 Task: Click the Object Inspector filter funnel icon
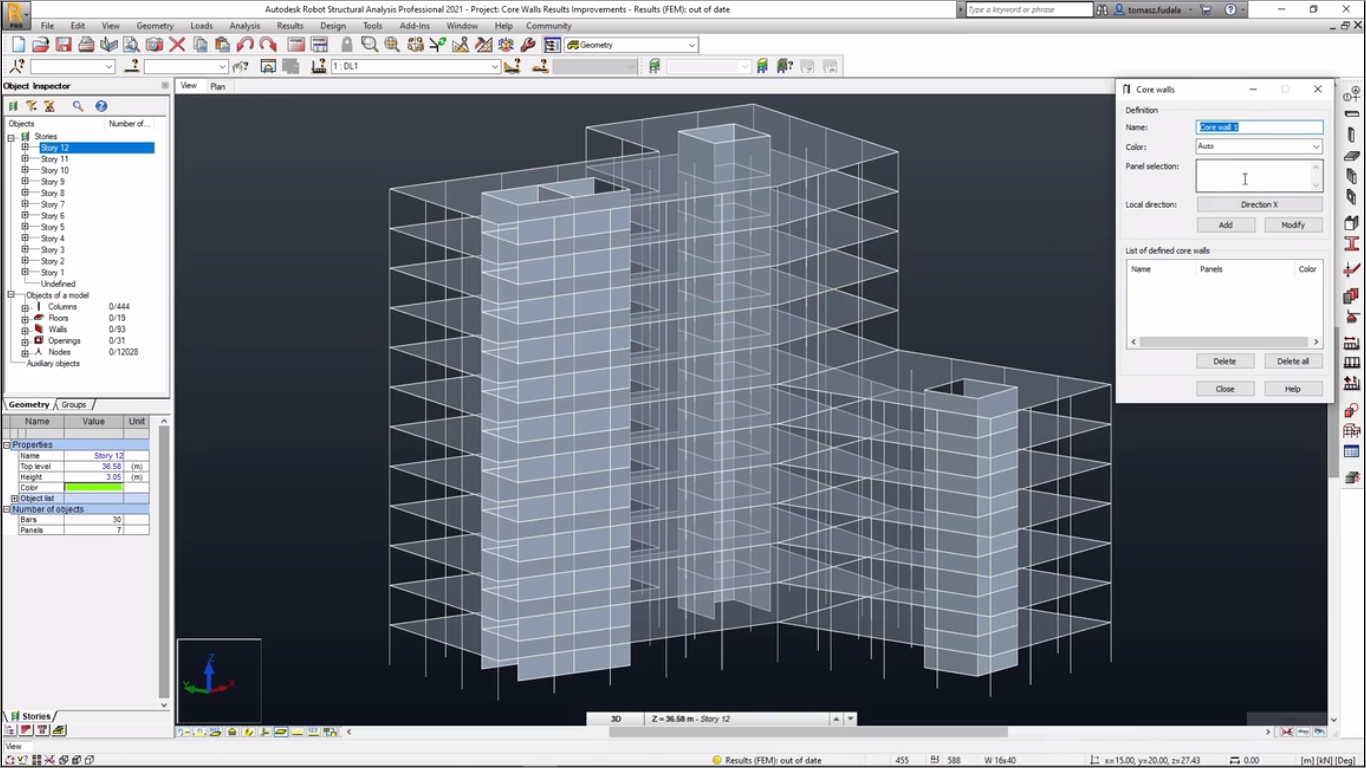[x=31, y=106]
